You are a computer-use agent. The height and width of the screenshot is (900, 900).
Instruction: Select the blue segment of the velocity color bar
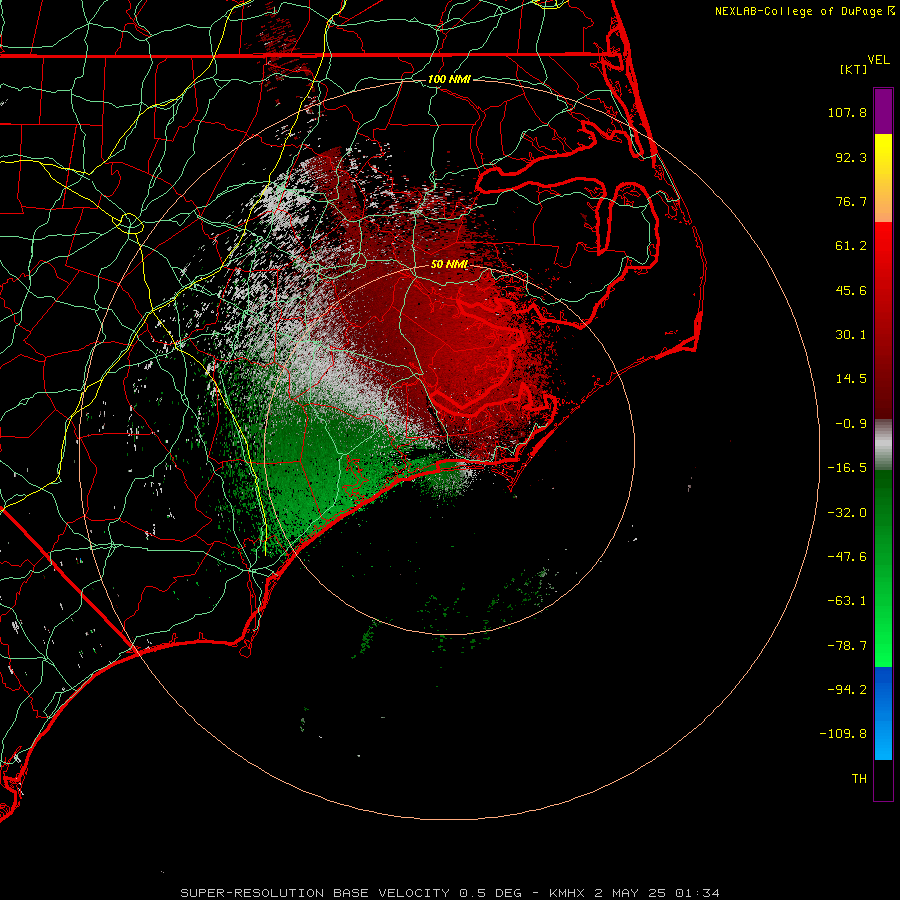[883, 713]
